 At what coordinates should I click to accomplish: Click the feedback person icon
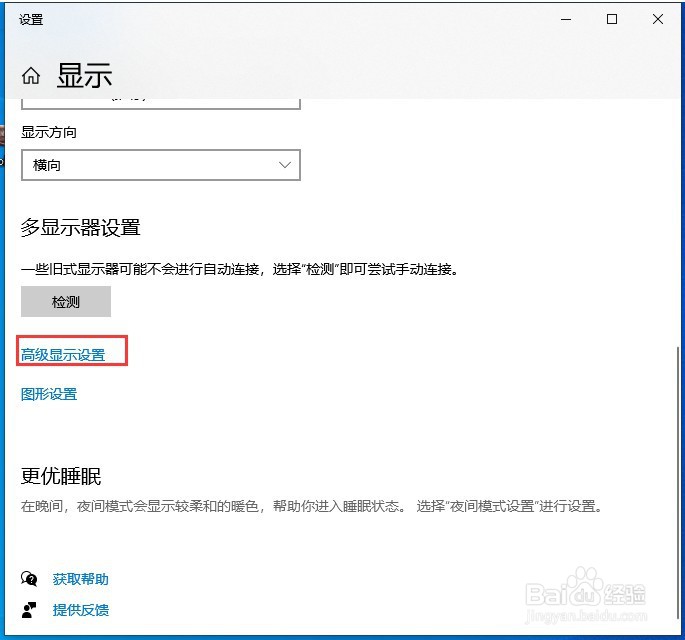[29, 610]
